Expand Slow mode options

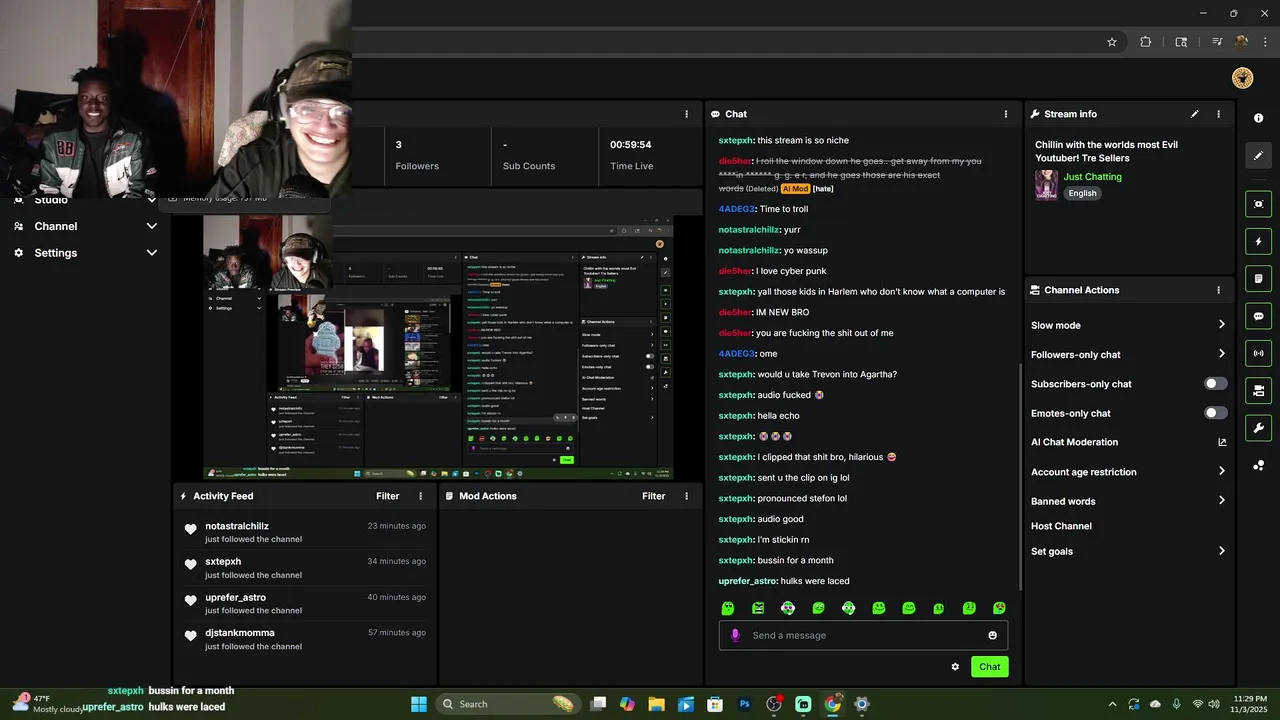coord(1222,325)
